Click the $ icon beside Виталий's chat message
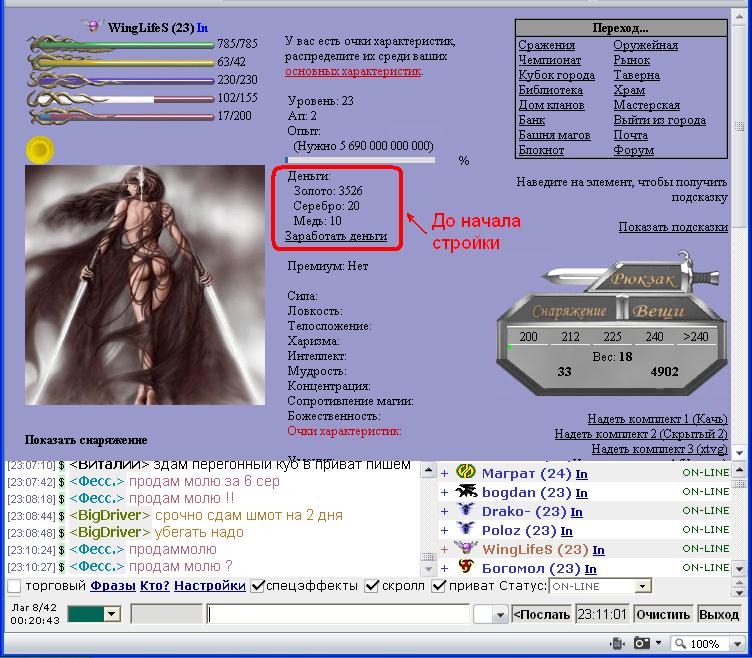752x658 pixels. (x=61, y=465)
